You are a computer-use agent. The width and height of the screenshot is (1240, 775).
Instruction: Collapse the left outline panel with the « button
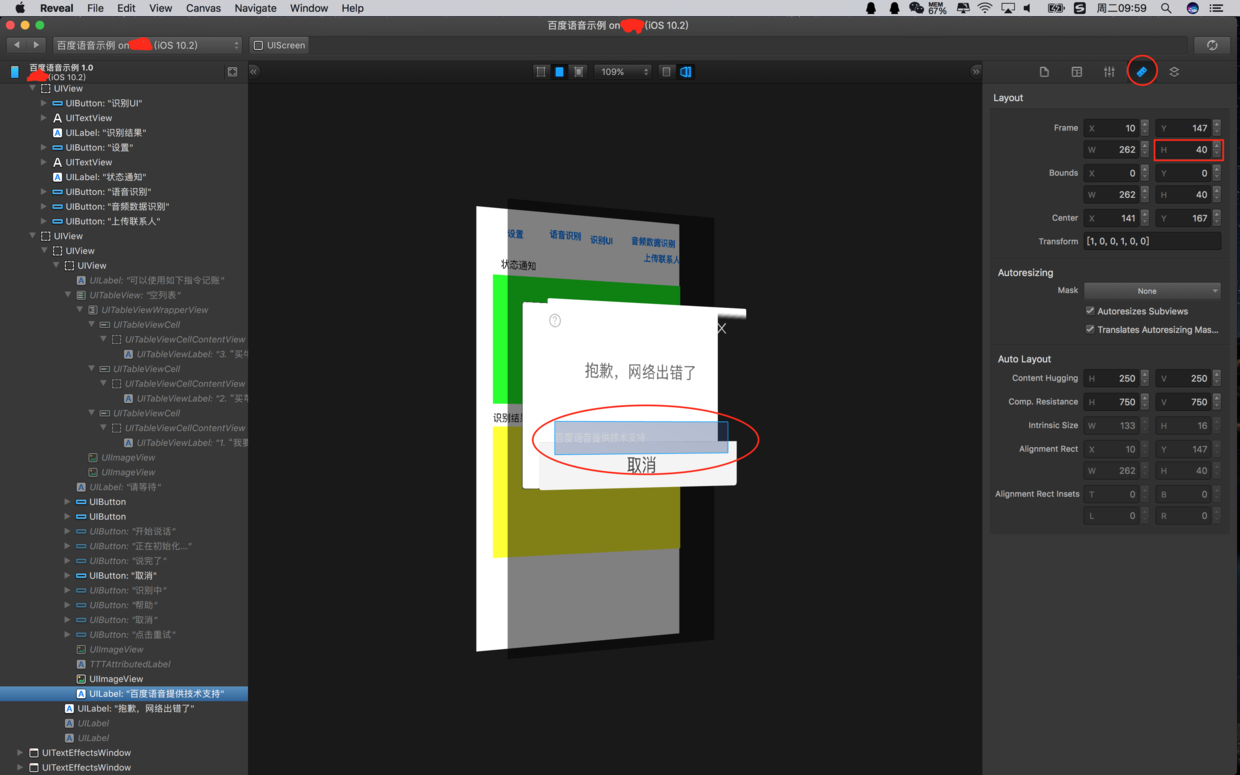click(x=254, y=71)
